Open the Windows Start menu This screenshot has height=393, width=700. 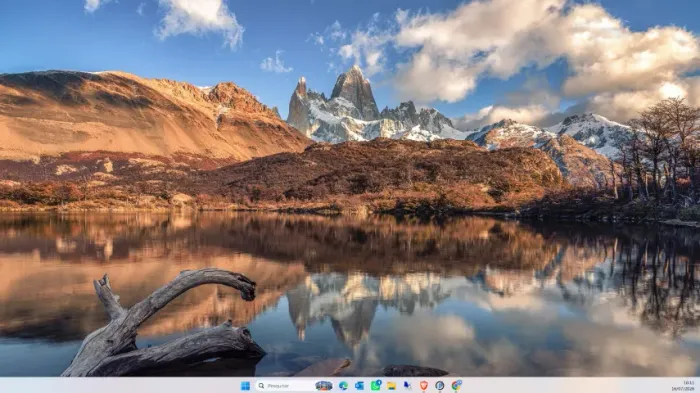tap(245, 386)
